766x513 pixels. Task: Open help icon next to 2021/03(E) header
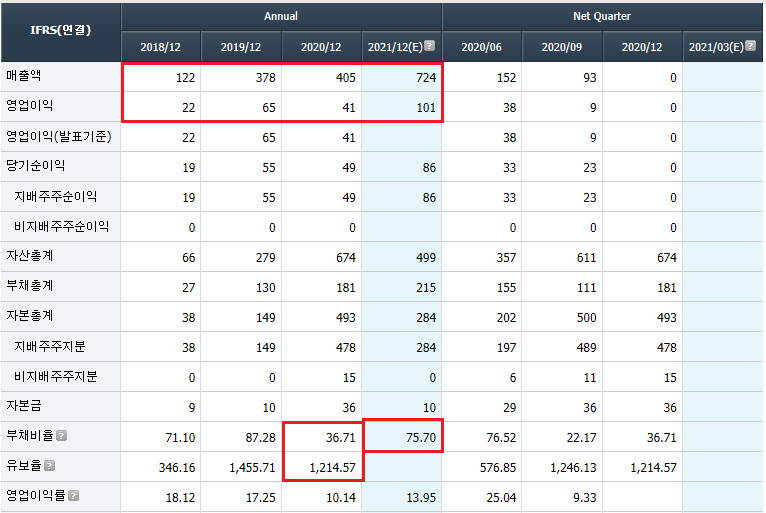(751, 46)
